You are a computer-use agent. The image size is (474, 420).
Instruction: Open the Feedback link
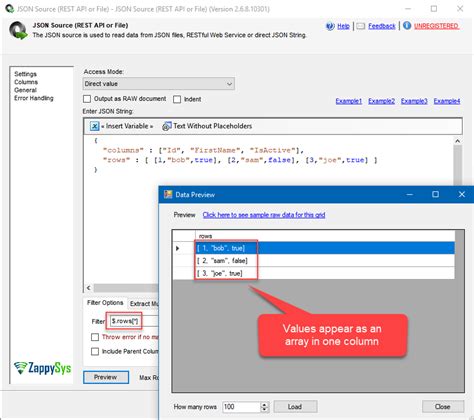point(382,26)
